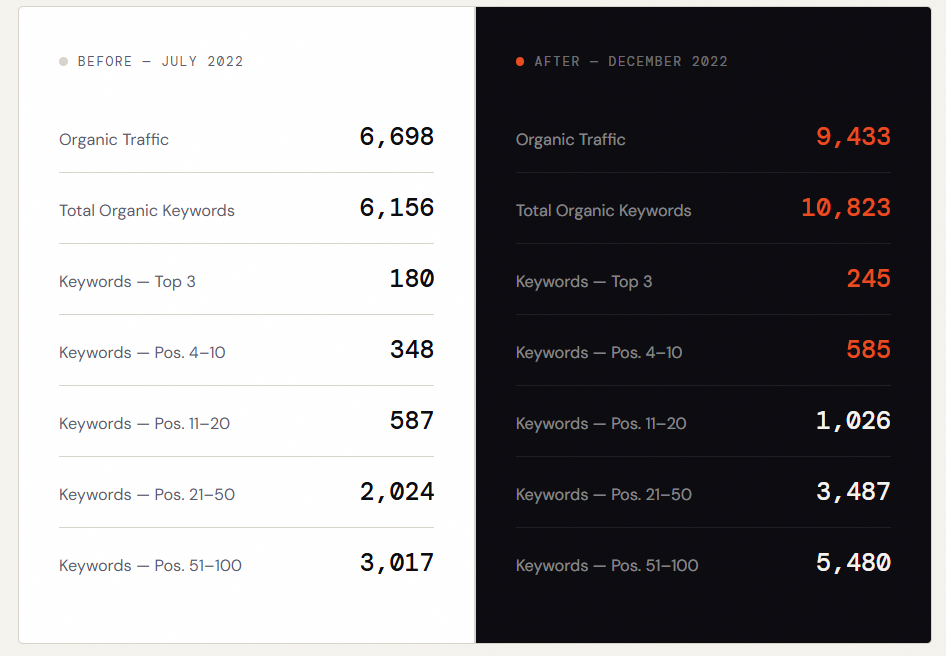Click the Before Pos. 51–100 value 3,017
Viewport: 946px width, 656px height.
coord(396,563)
